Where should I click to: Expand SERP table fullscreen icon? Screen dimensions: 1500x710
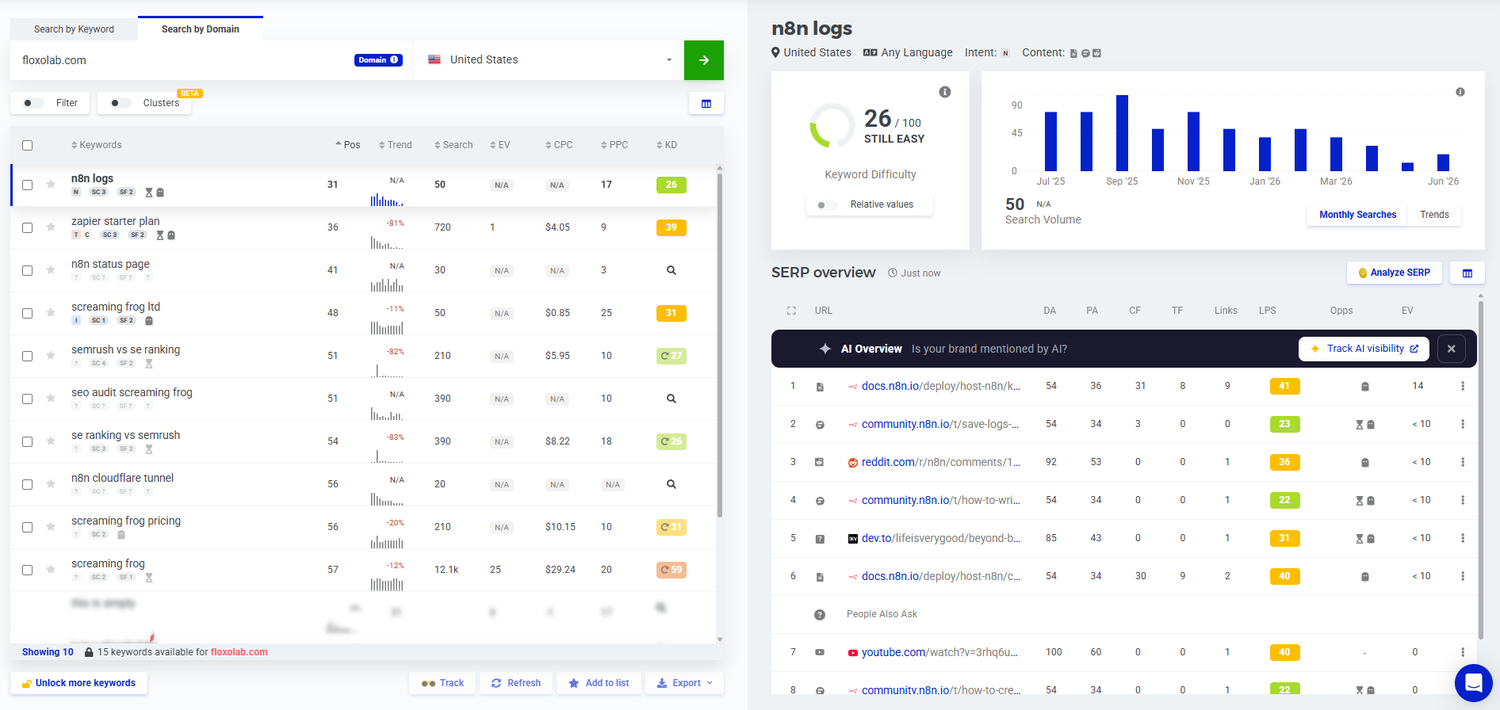792,311
